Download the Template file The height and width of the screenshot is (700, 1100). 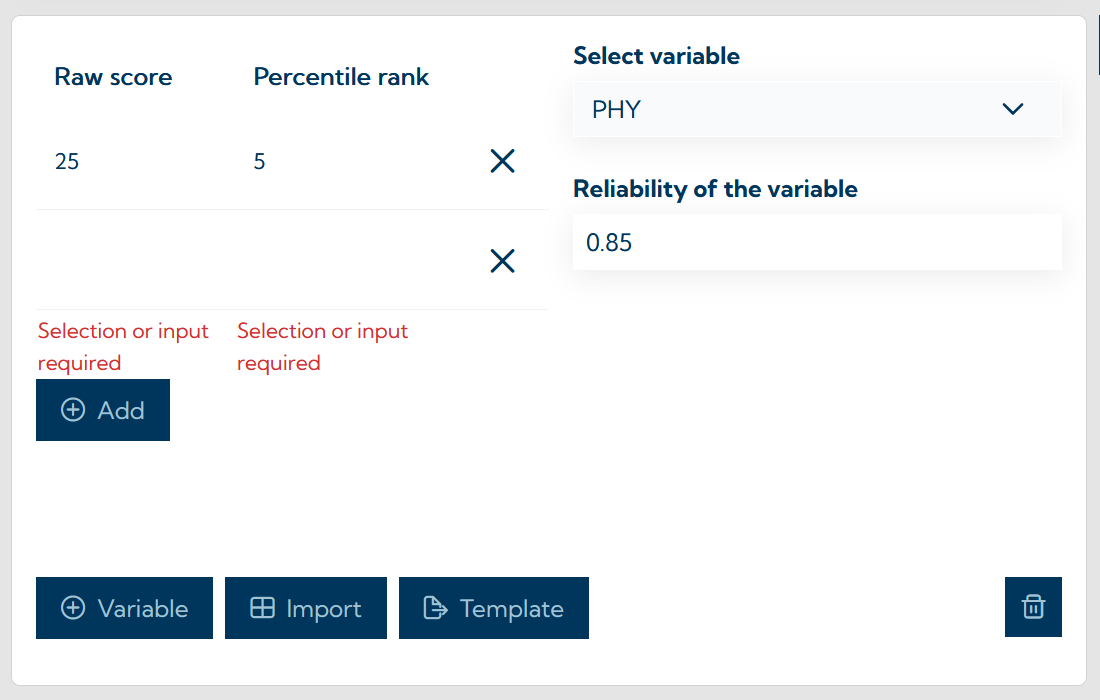coord(493,608)
